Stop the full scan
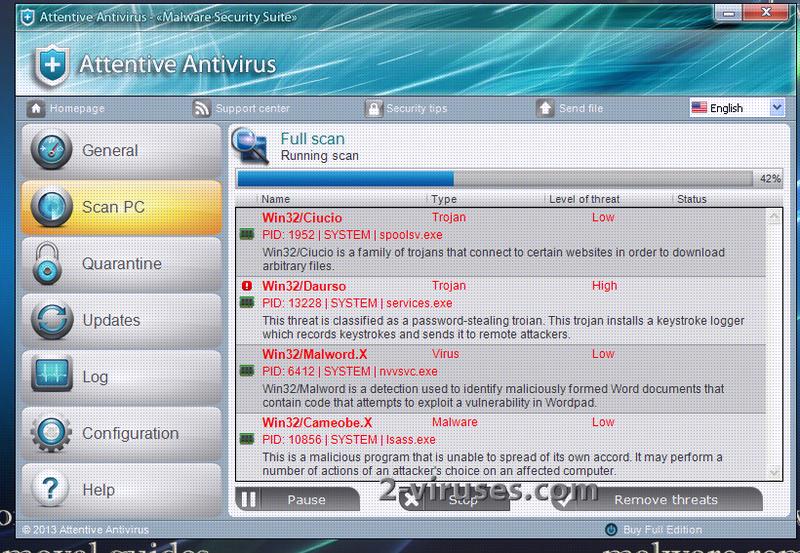This screenshot has height=553, width=800. point(454,500)
